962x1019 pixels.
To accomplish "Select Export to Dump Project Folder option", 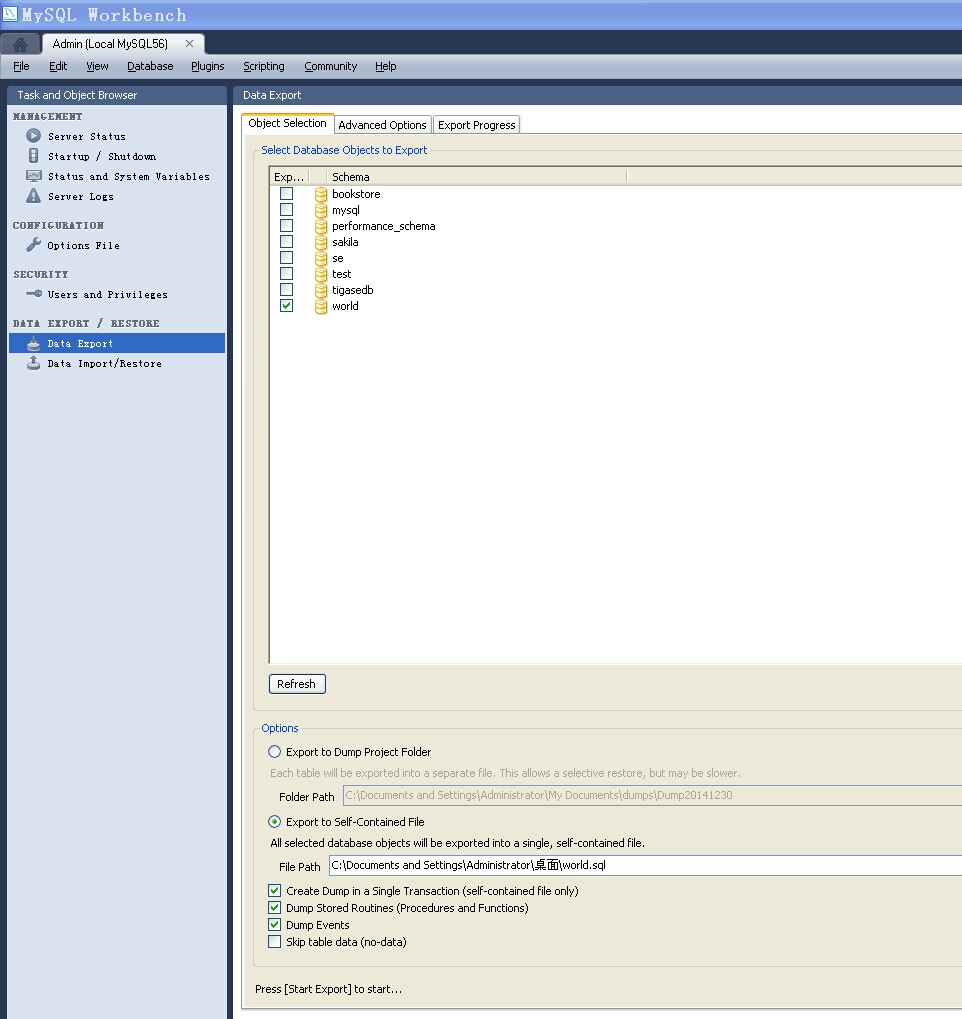I will coord(274,752).
